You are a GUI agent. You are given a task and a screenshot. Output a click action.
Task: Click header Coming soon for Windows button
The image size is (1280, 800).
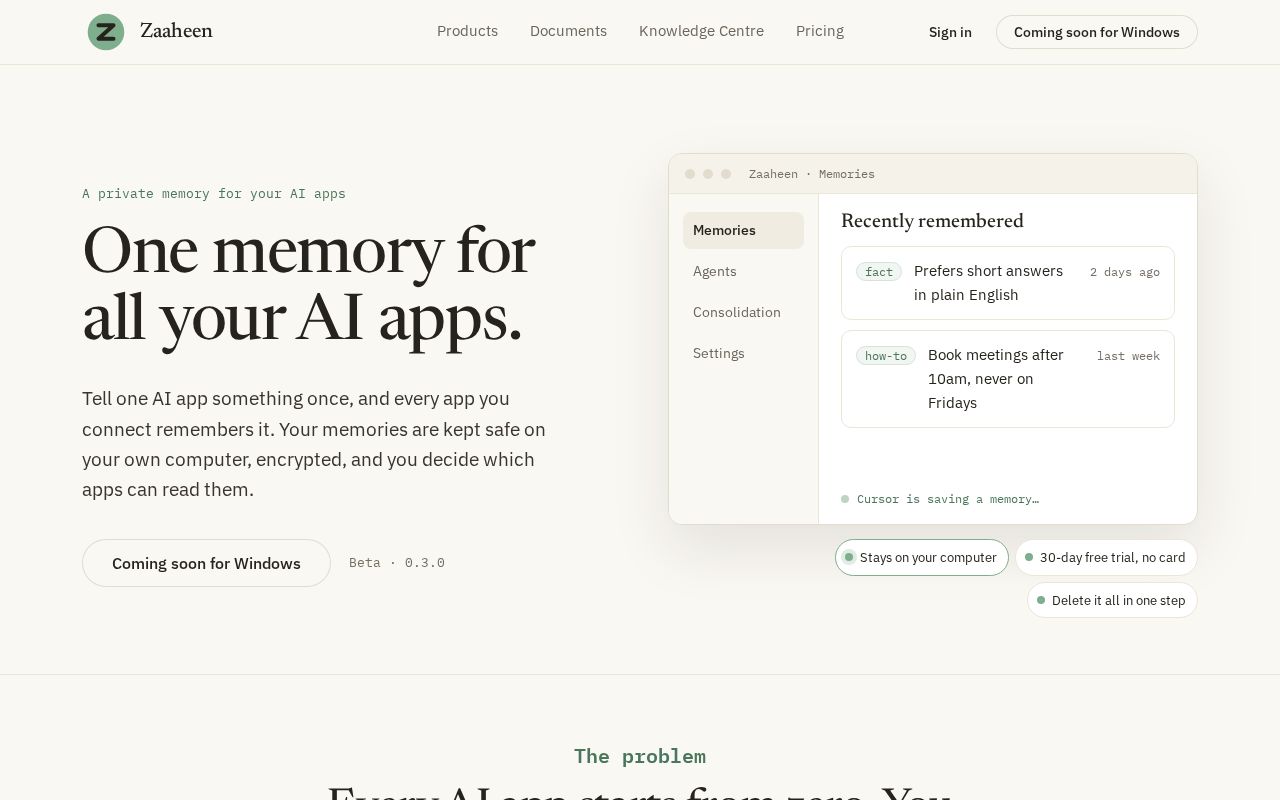[x=1097, y=32]
